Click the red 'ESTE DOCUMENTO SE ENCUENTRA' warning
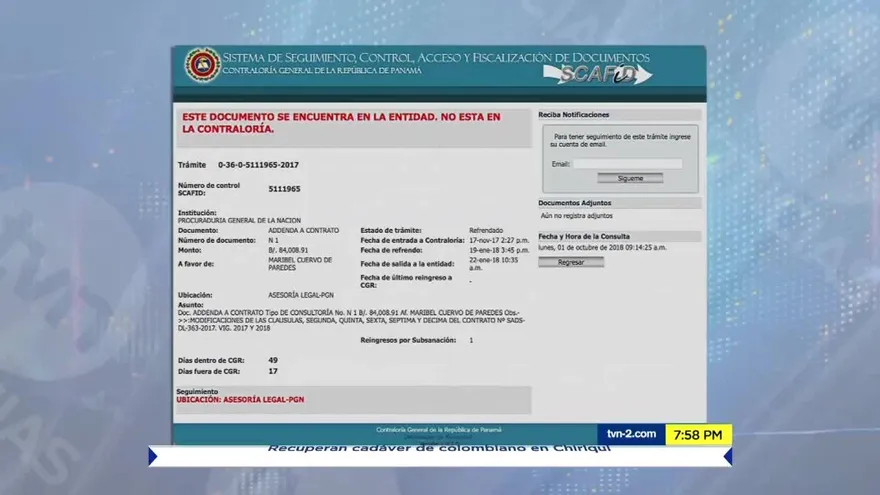Screen dimensions: 880x495 click(341, 123)
